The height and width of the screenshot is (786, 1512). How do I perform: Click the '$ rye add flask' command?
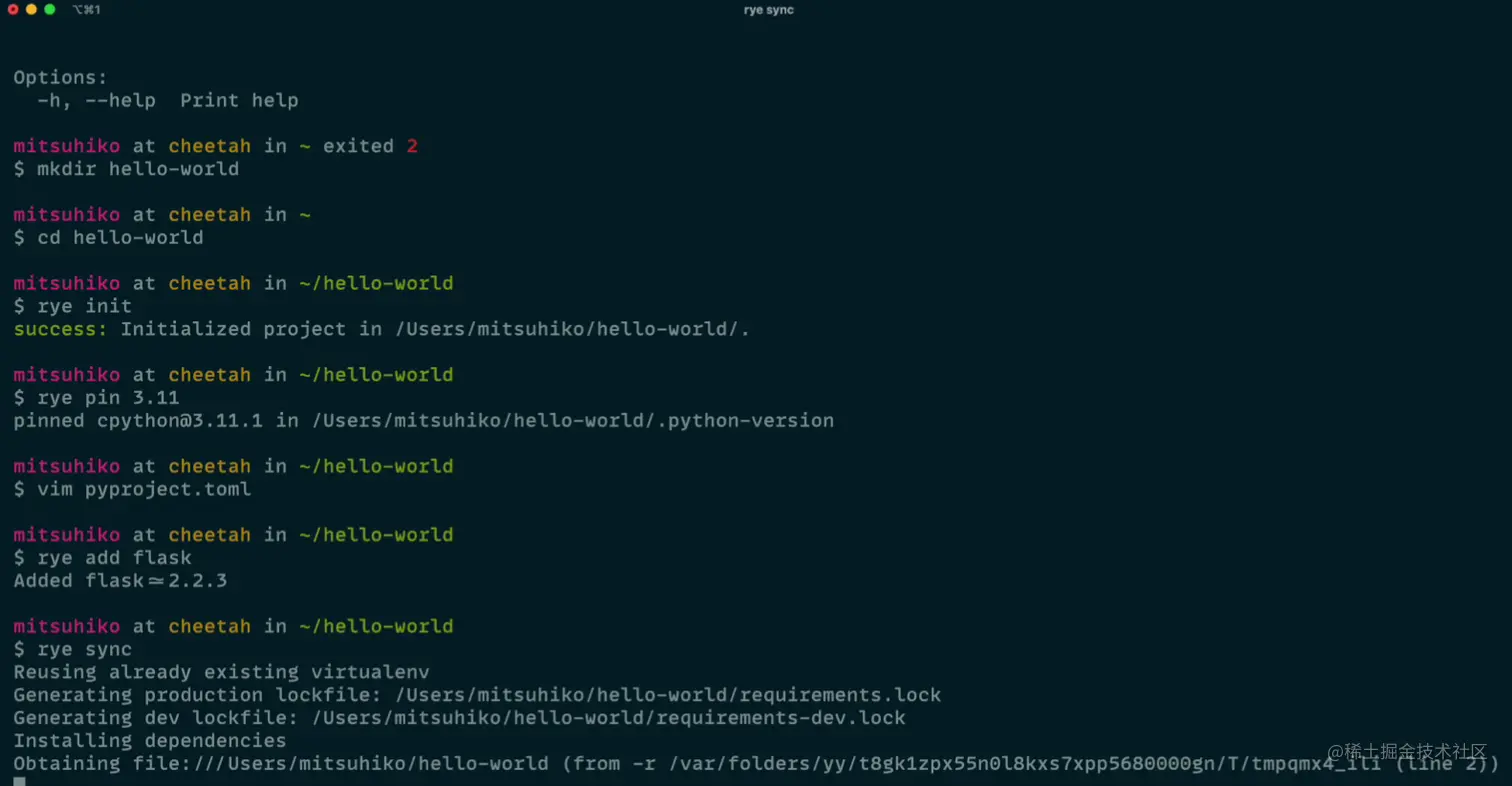(102, 558)
